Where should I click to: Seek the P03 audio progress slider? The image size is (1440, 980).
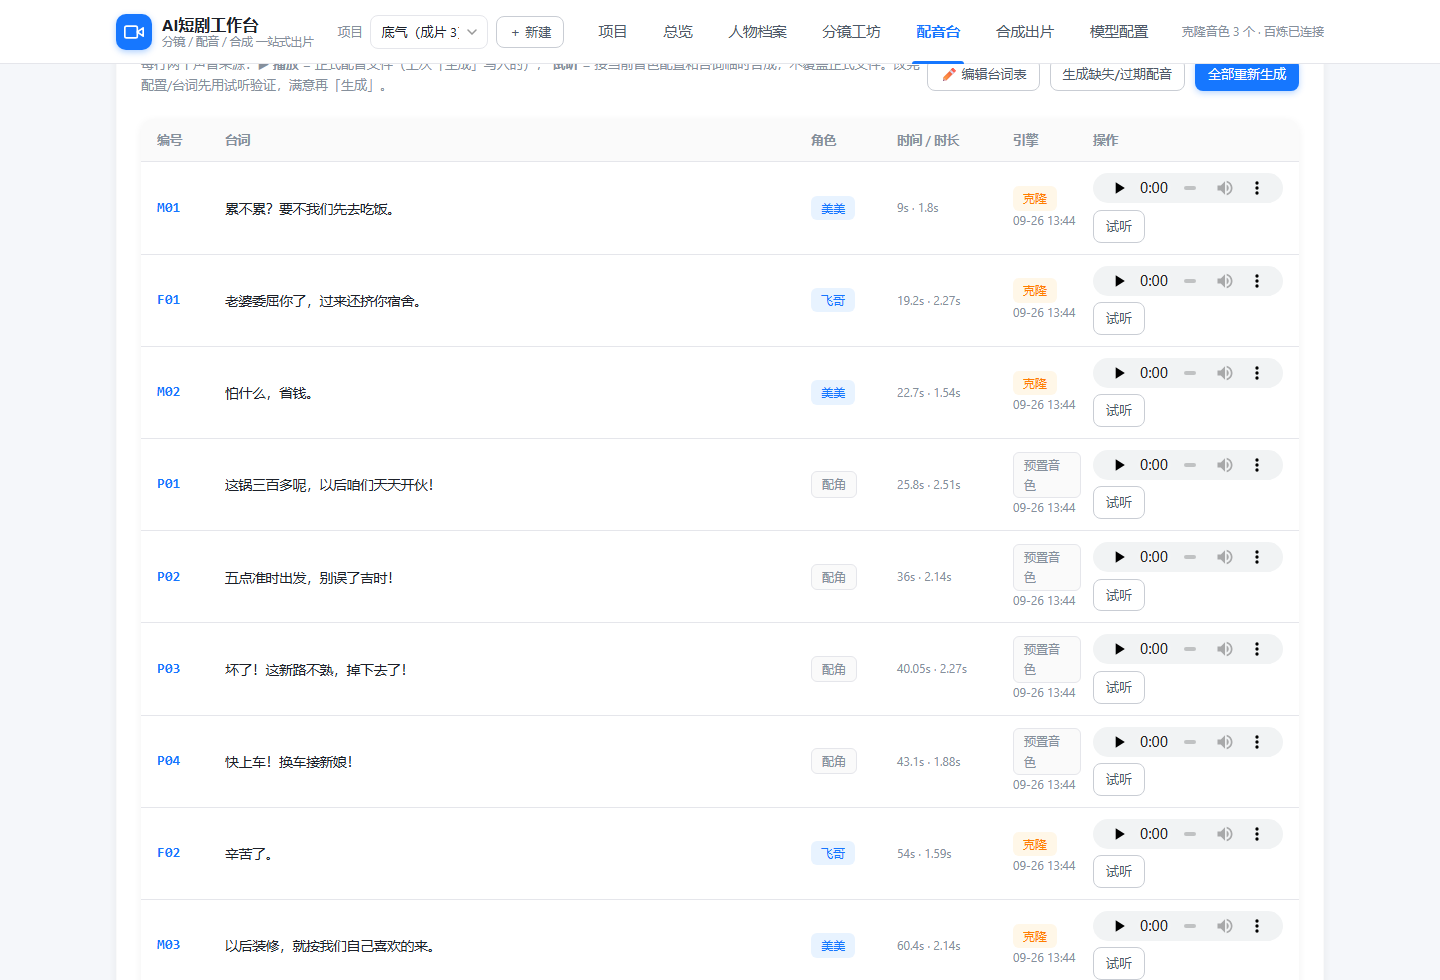[x=1190, y=649]
